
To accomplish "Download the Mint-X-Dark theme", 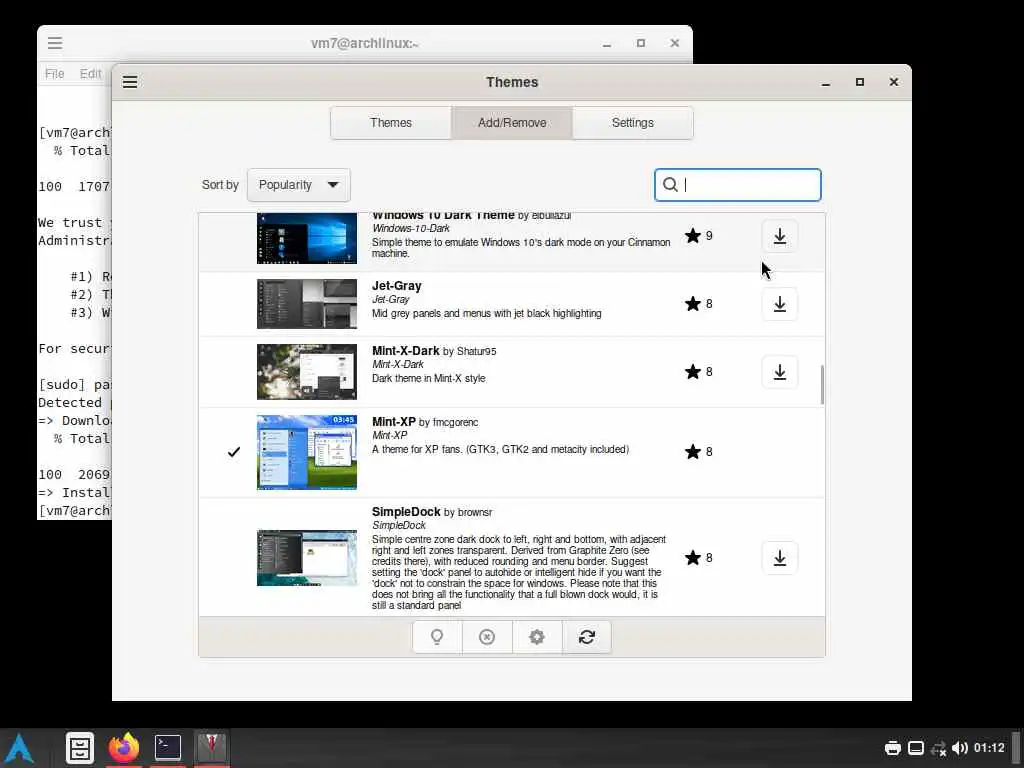I will tap(780, 372).
